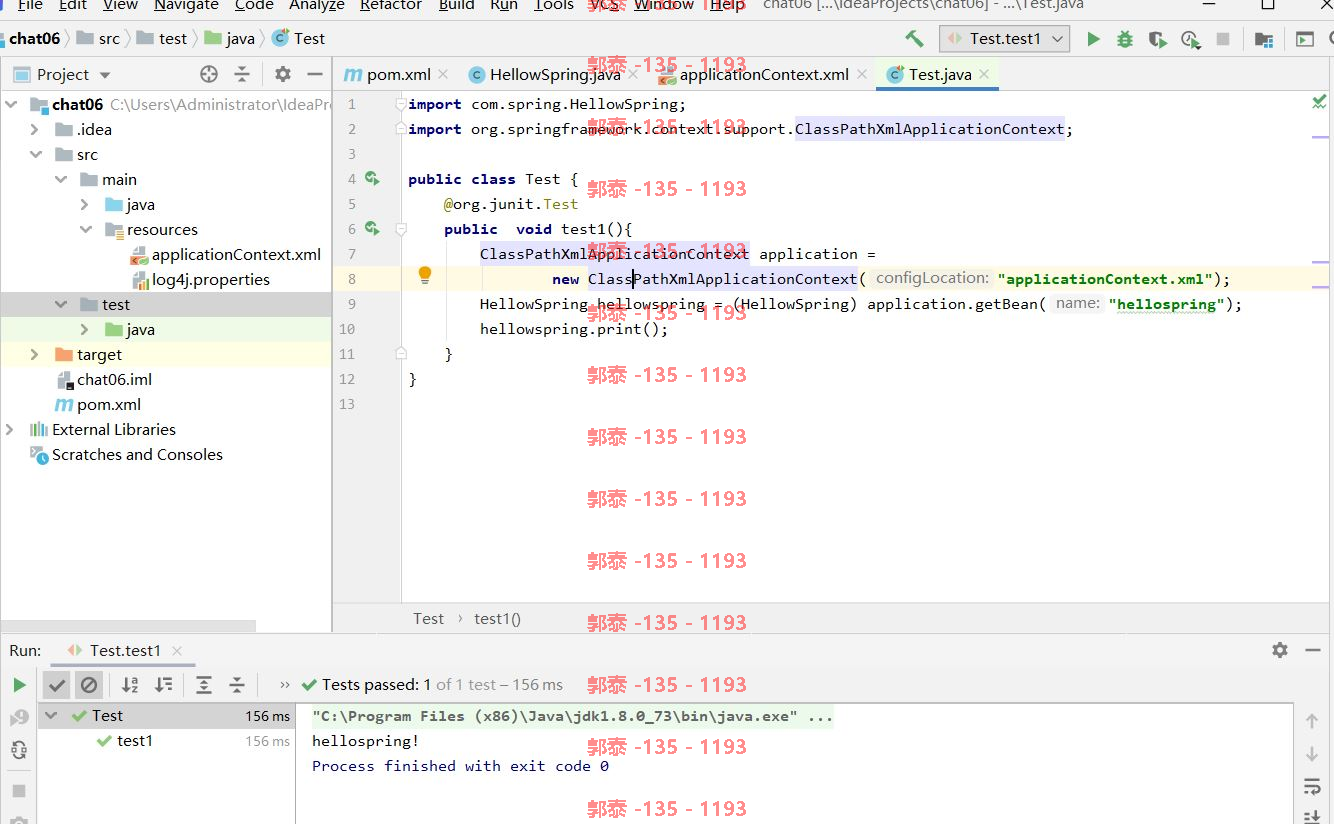Toggle auto-test icon in Run panel
The width and height of the screenshot is (1334, 824).
(19, 750)
